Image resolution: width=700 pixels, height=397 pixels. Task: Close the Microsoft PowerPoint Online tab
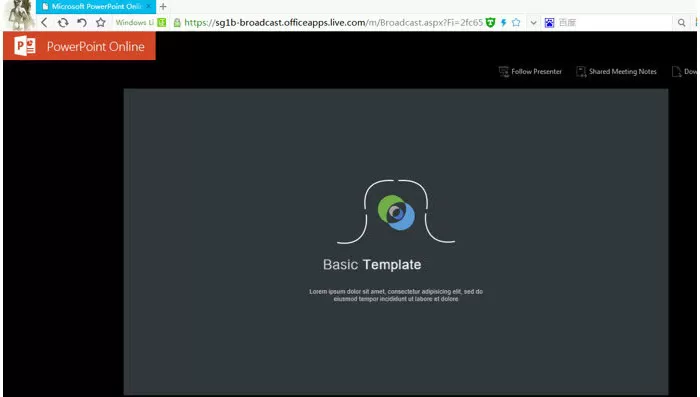tap(148, 6)
